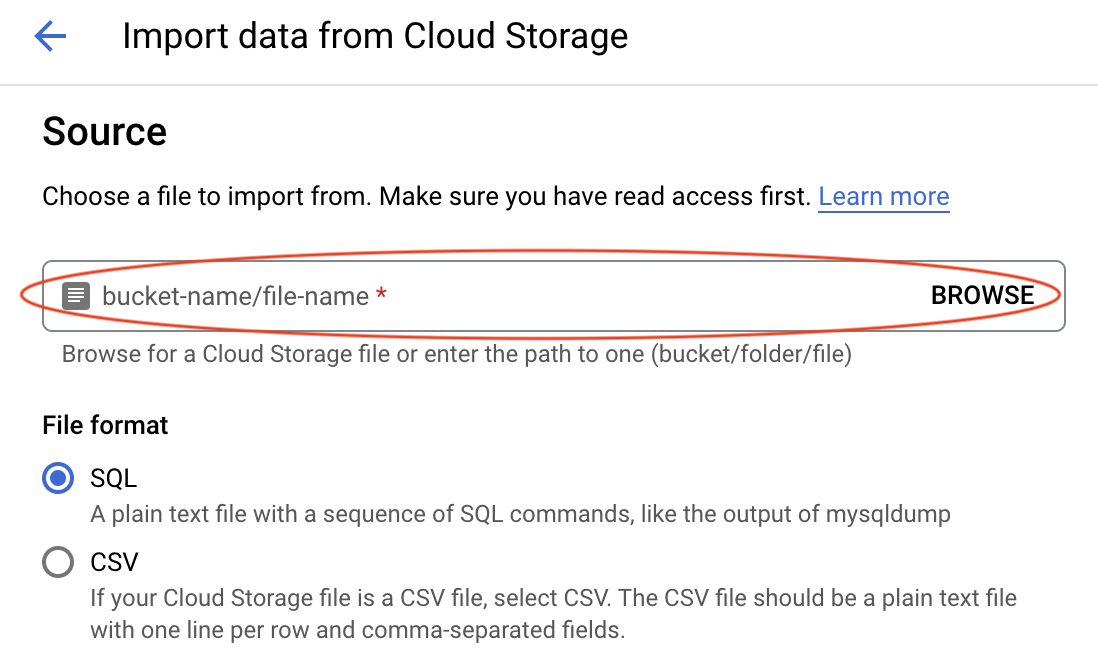1098x661 pixels.
Task: Follow the Learn more hyperlink
Action: pos(883,196)
